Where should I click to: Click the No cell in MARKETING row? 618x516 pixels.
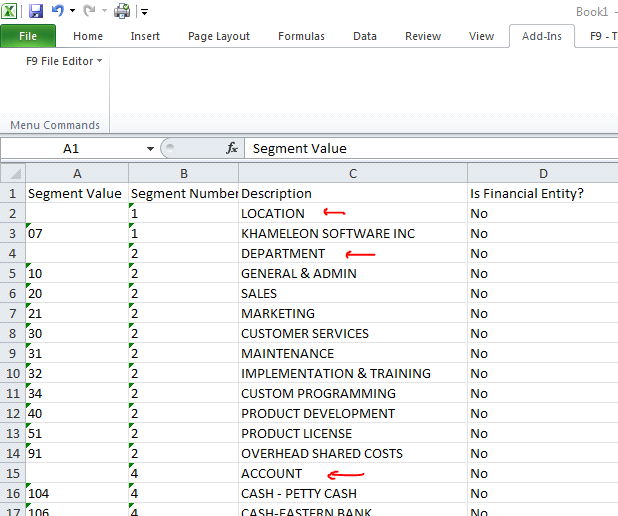coord(543,313)
